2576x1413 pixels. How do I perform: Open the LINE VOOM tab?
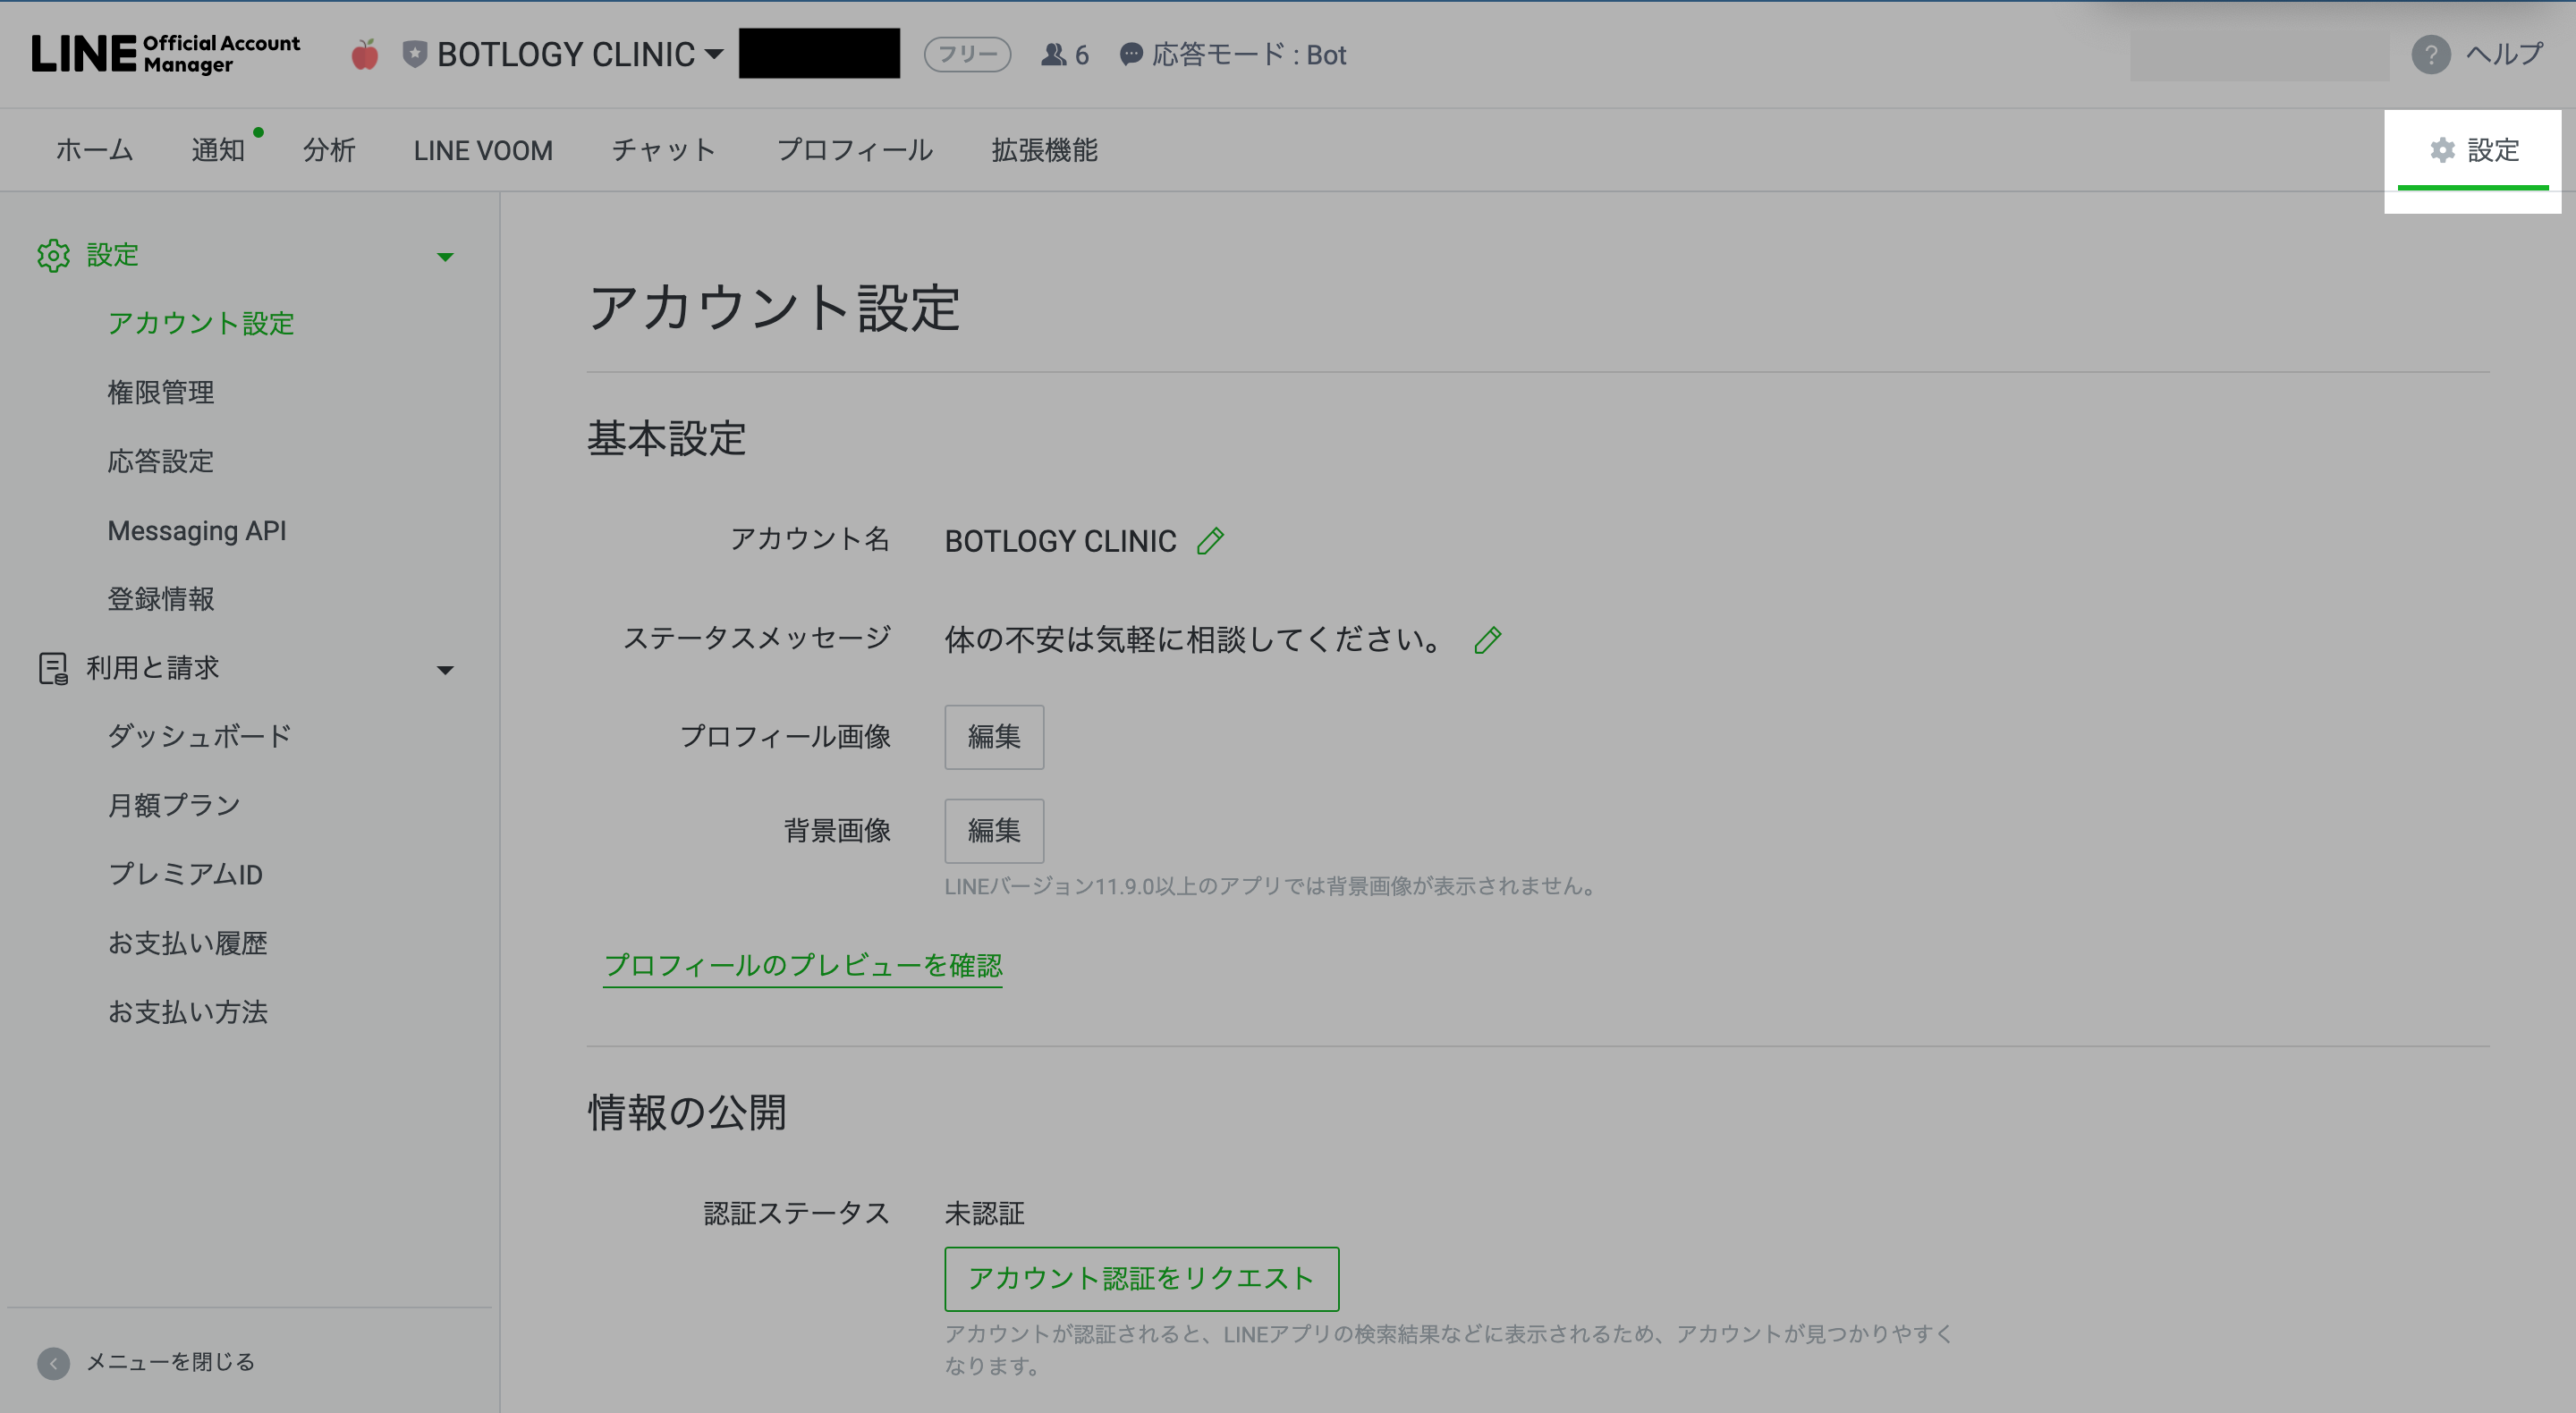(483, 150)
